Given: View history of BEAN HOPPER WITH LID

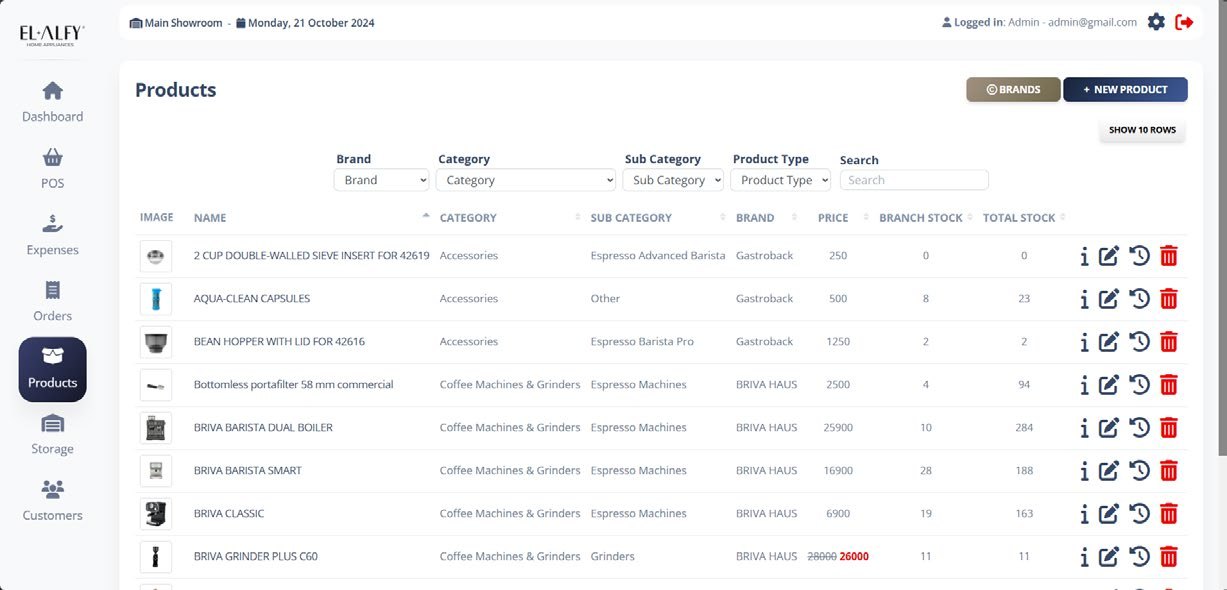Looking at the screenshot, I should coord(1139,342).
